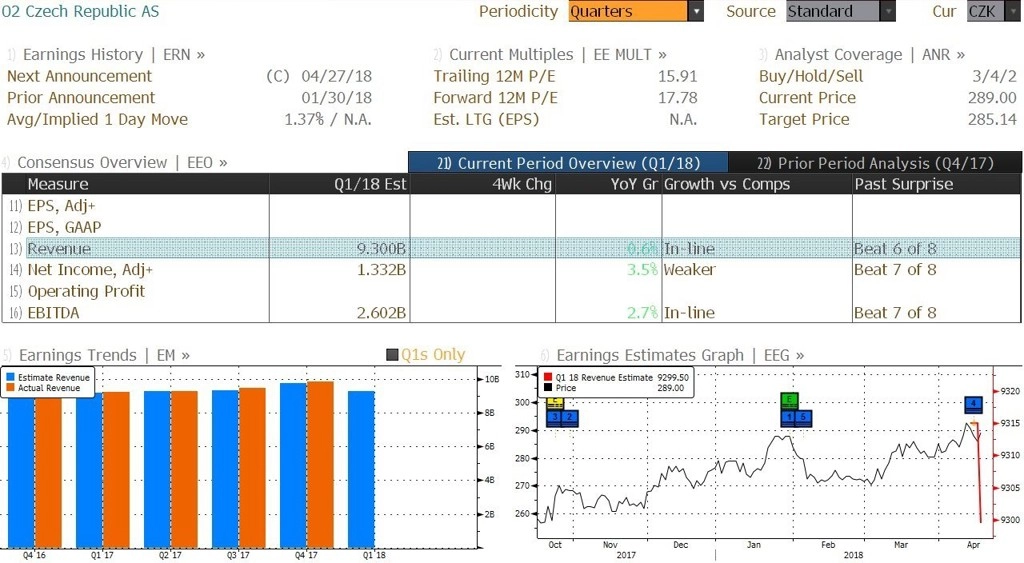
Task: Click the Q4 17 actual revenue orange bar
Action: tap(320, 464)
